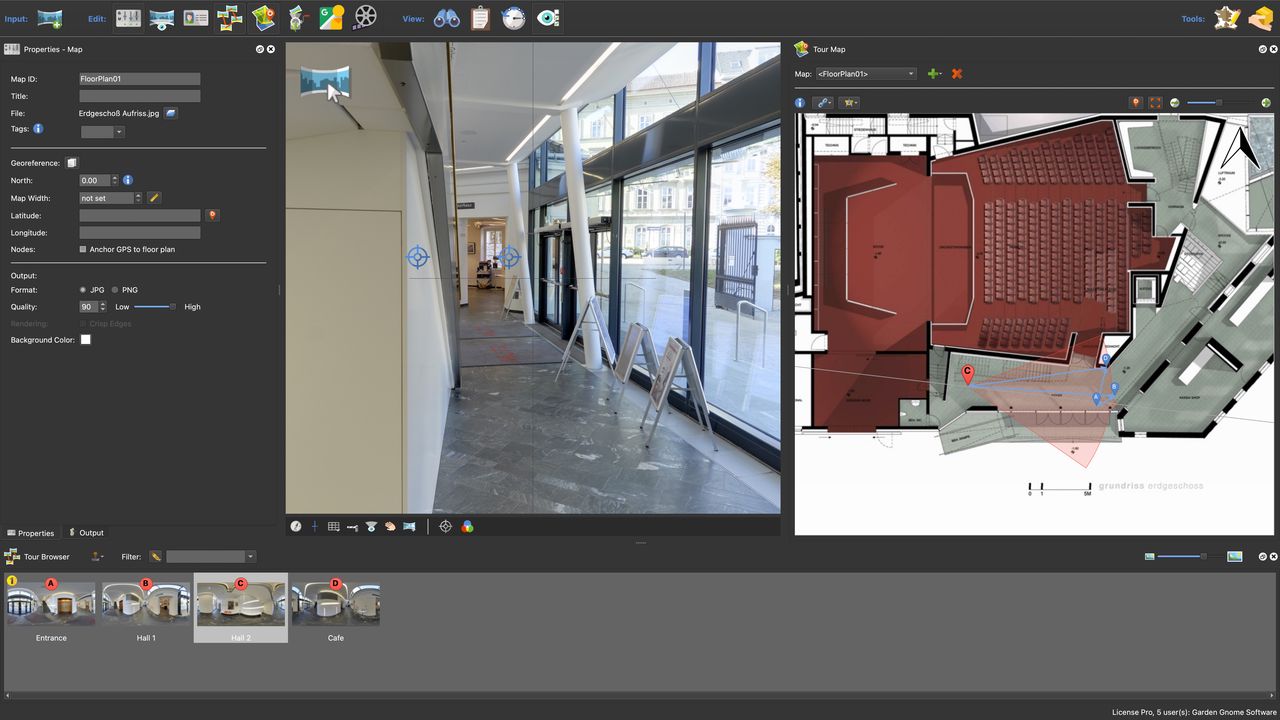Open the binoculars view icon

tap(446, 18)
